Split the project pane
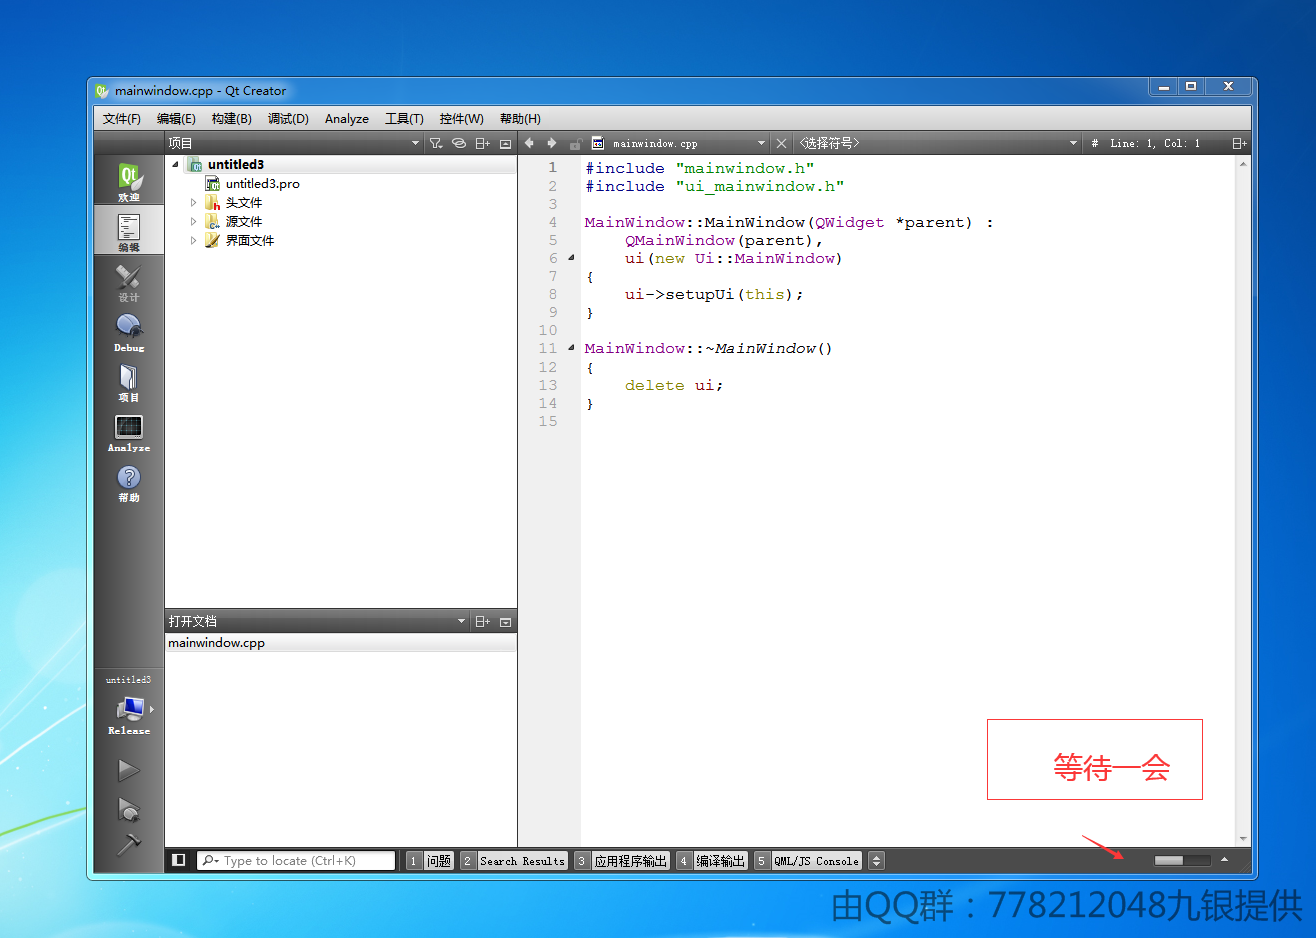This screenshot has height=938, width=1316. point(482,143)
